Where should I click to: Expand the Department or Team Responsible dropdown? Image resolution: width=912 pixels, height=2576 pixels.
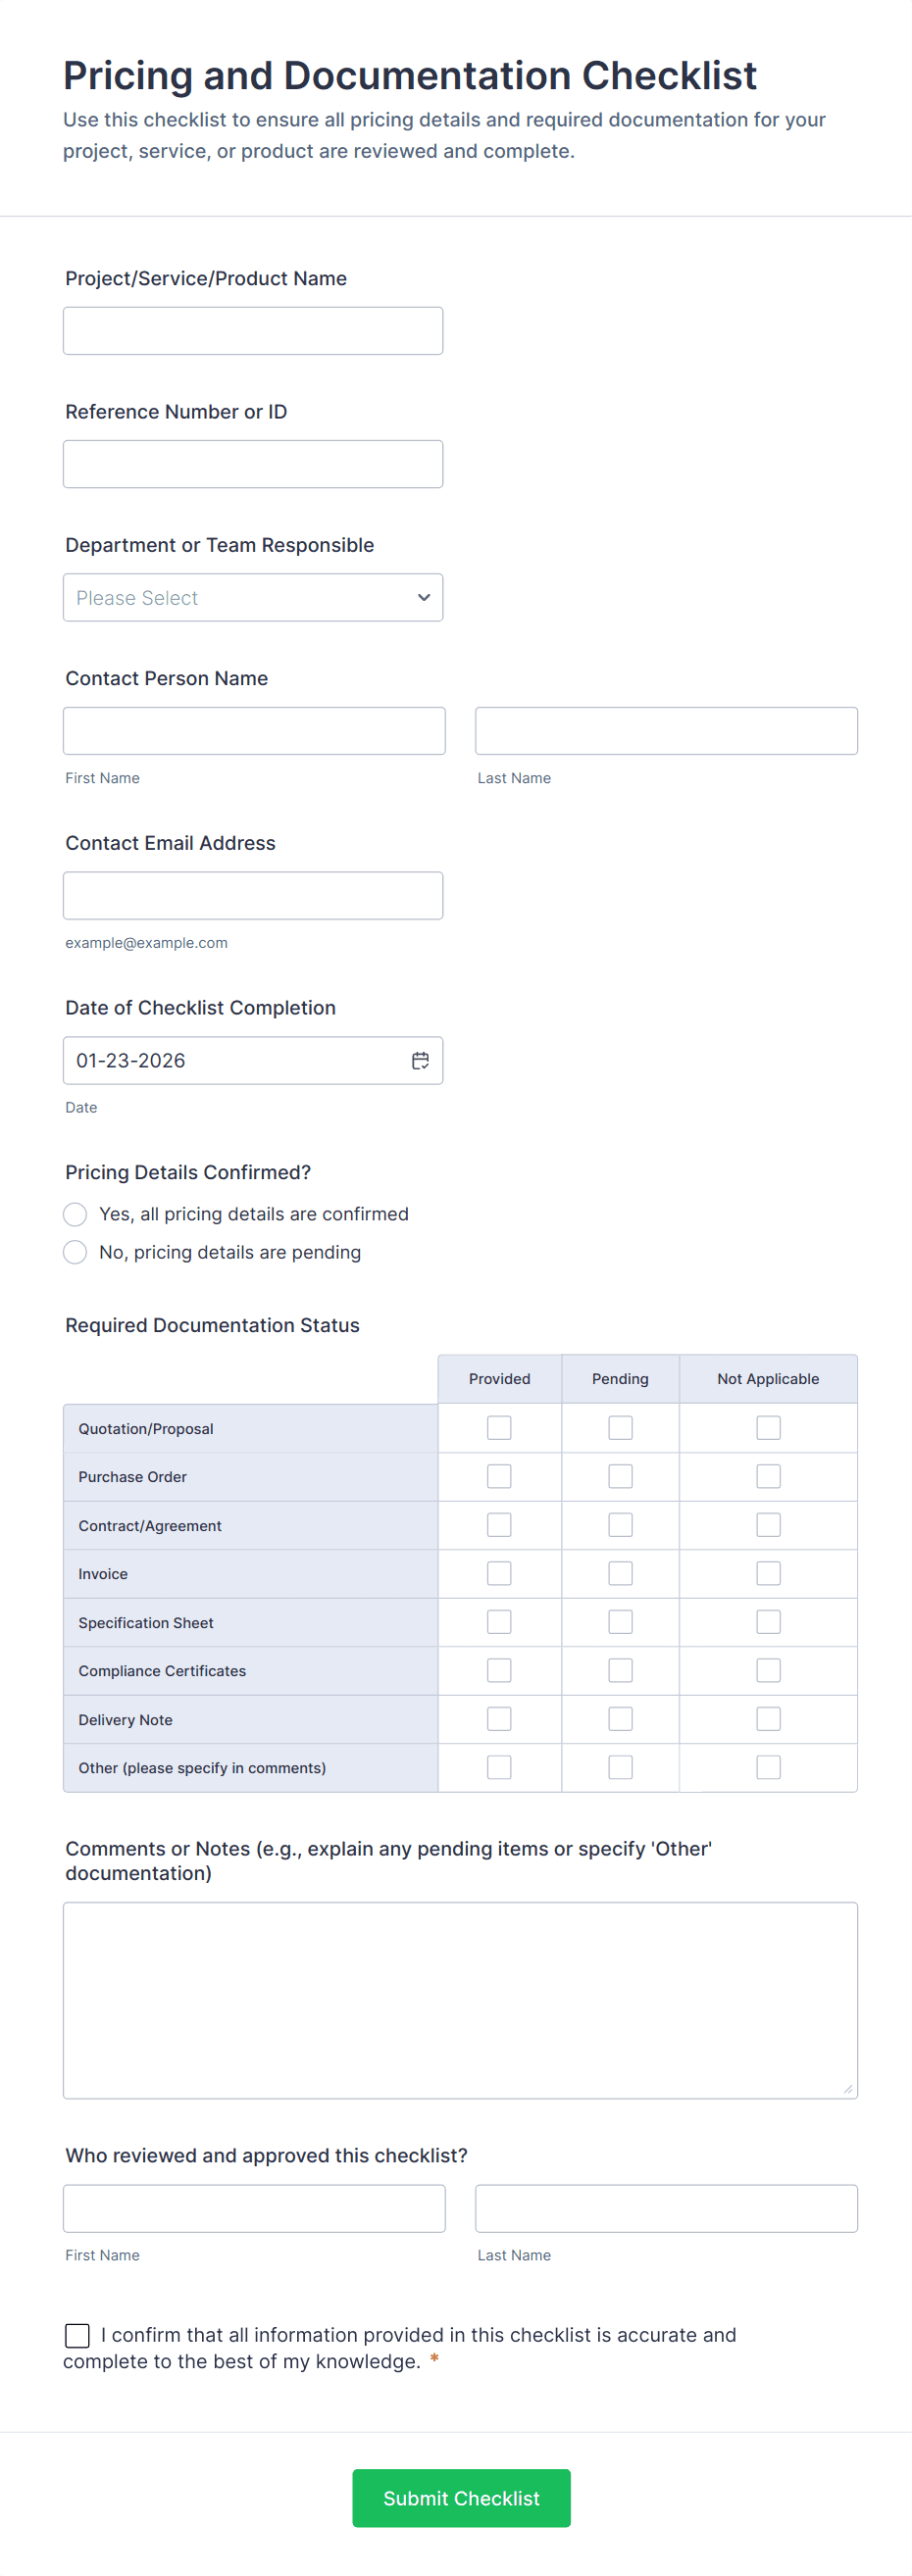(x=253, y=597)
